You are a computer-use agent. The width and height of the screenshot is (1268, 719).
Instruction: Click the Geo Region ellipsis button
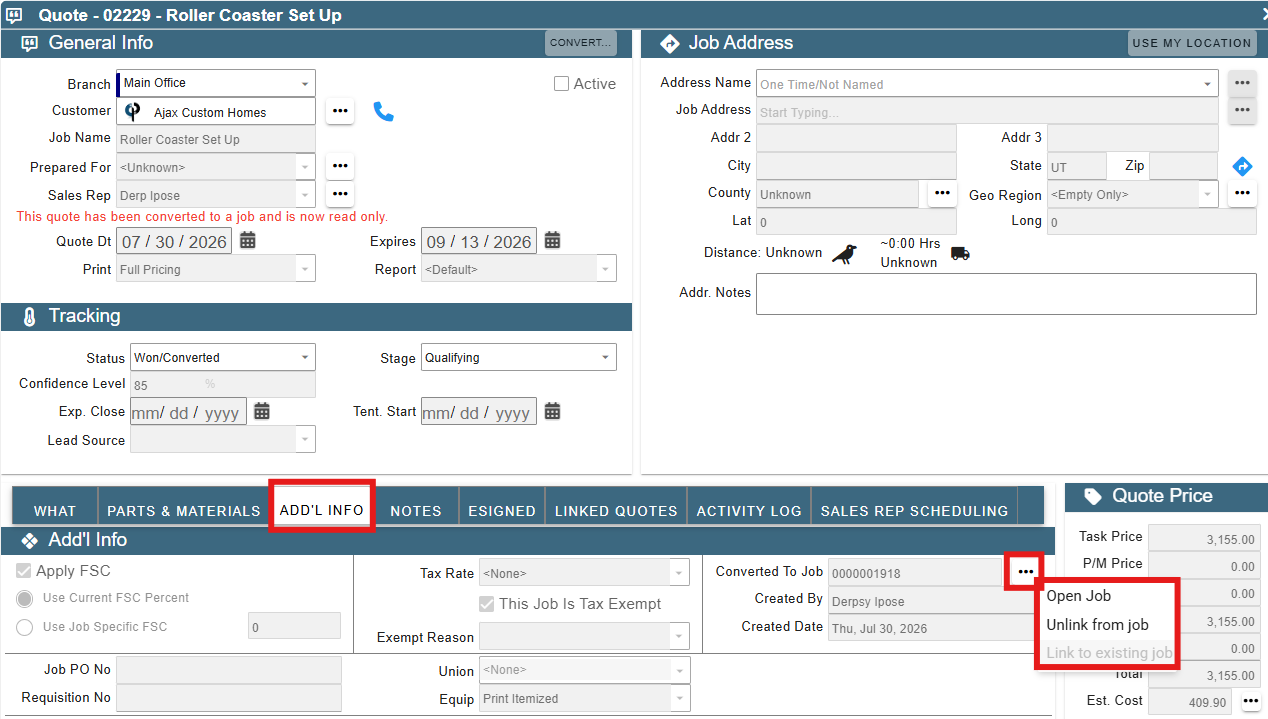[1242, 194]
